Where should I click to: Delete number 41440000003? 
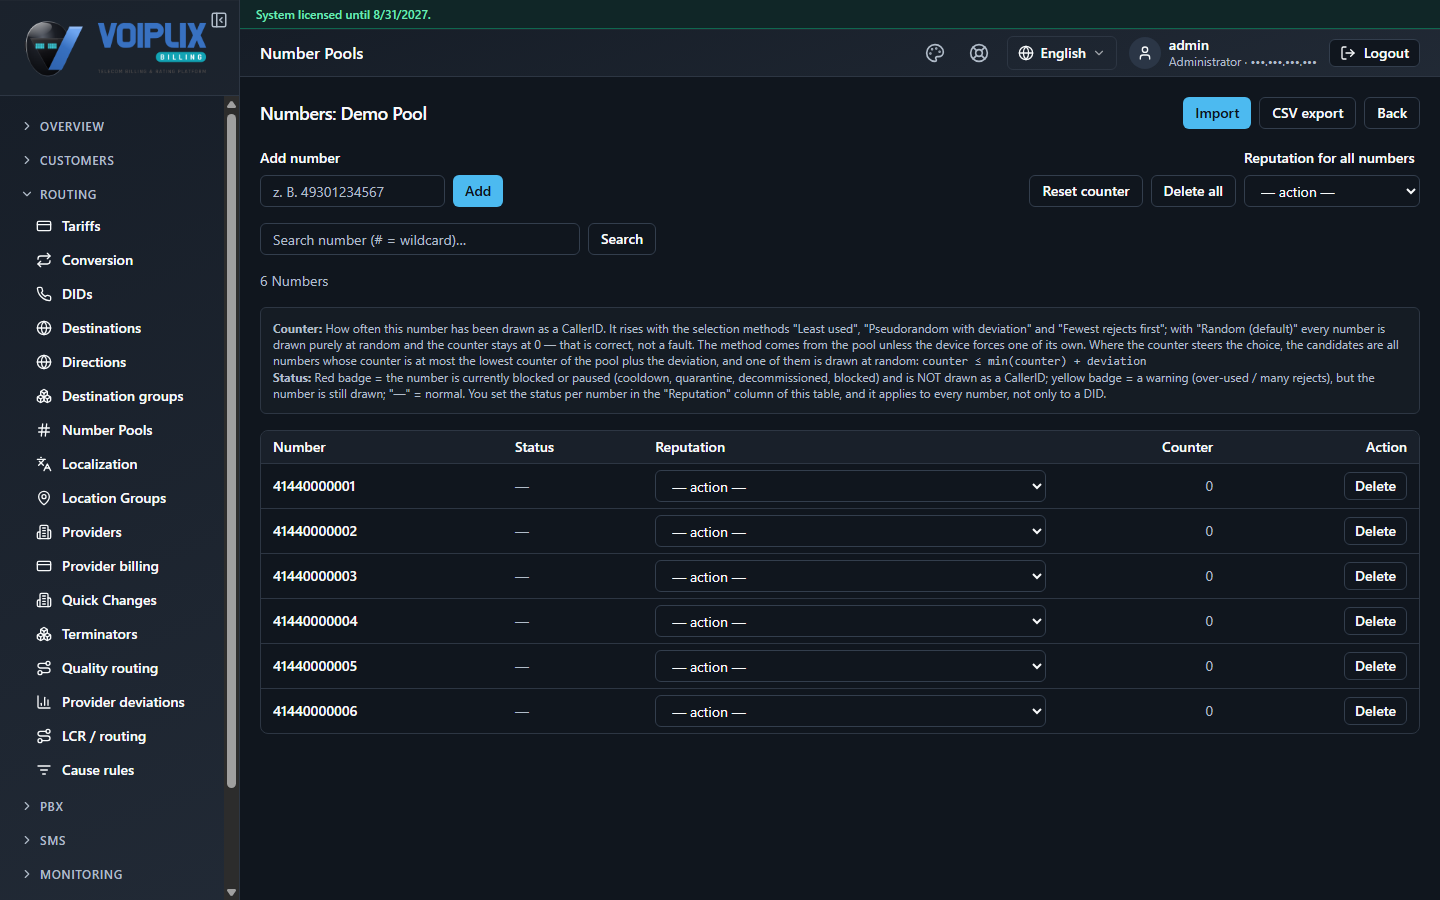point(1375,576)
